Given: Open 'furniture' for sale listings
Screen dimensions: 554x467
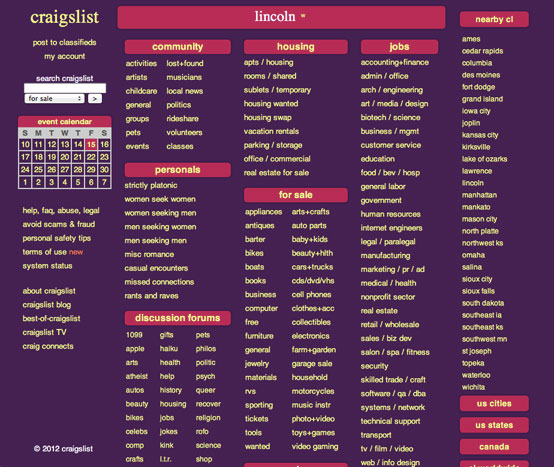Looking at the screenshot, I should [x=259, y=336].
